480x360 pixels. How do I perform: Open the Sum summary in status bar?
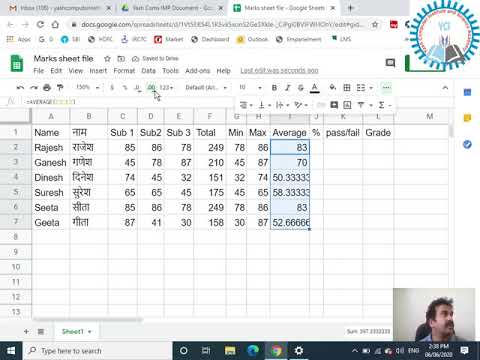pos(368,331)
